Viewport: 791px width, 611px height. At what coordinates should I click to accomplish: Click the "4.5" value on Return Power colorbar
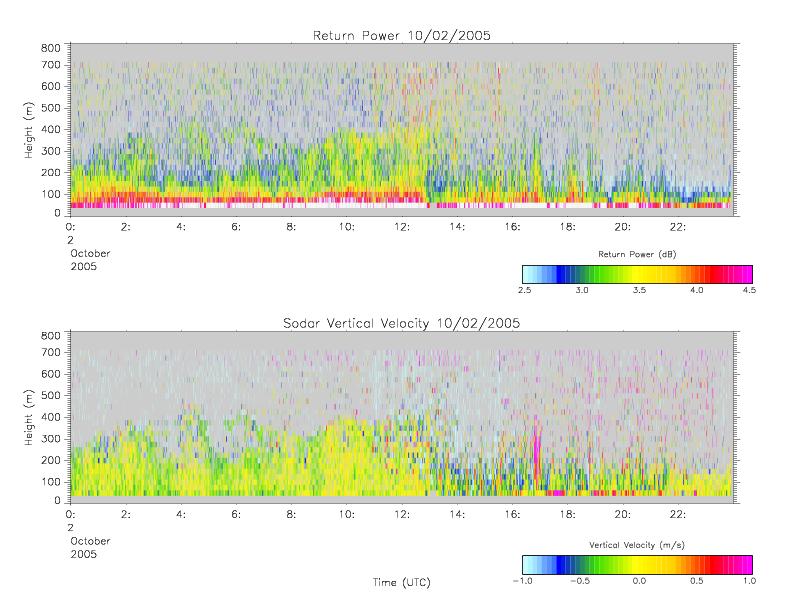[x=749, y=290]
